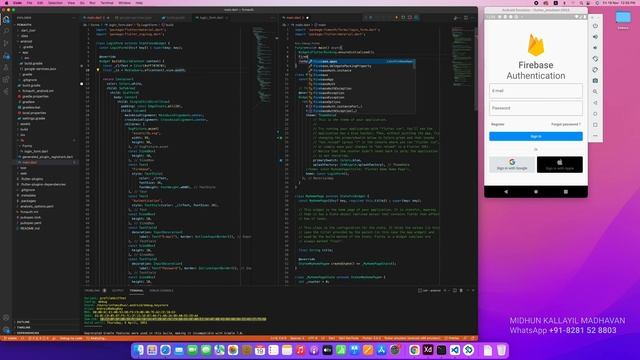Expand the DEPENDENCIES section

click(x=28, y=333)
